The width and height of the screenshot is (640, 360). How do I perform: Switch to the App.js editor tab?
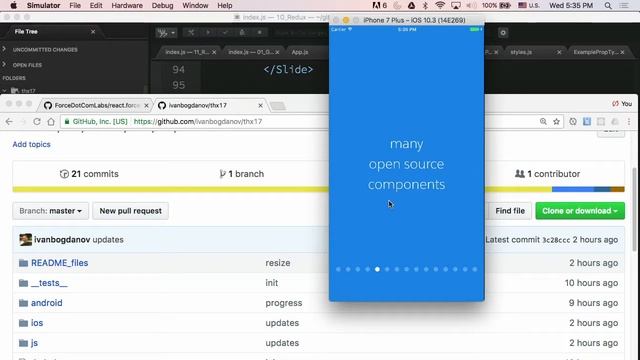point(300,52)
